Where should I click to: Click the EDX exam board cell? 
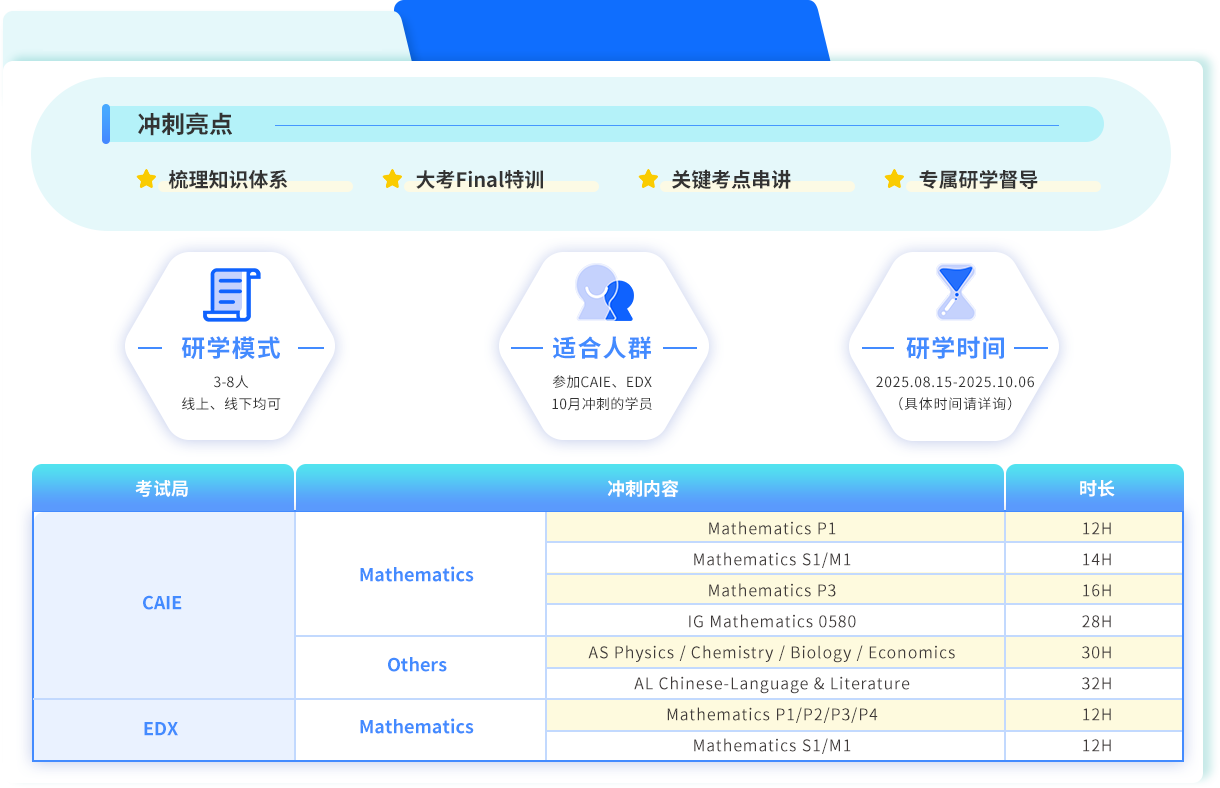point(161,729)
